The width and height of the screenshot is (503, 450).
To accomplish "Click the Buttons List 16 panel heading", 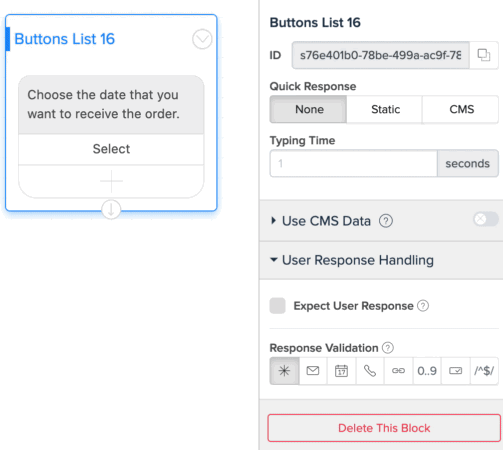I will click(x=315, y=23).
